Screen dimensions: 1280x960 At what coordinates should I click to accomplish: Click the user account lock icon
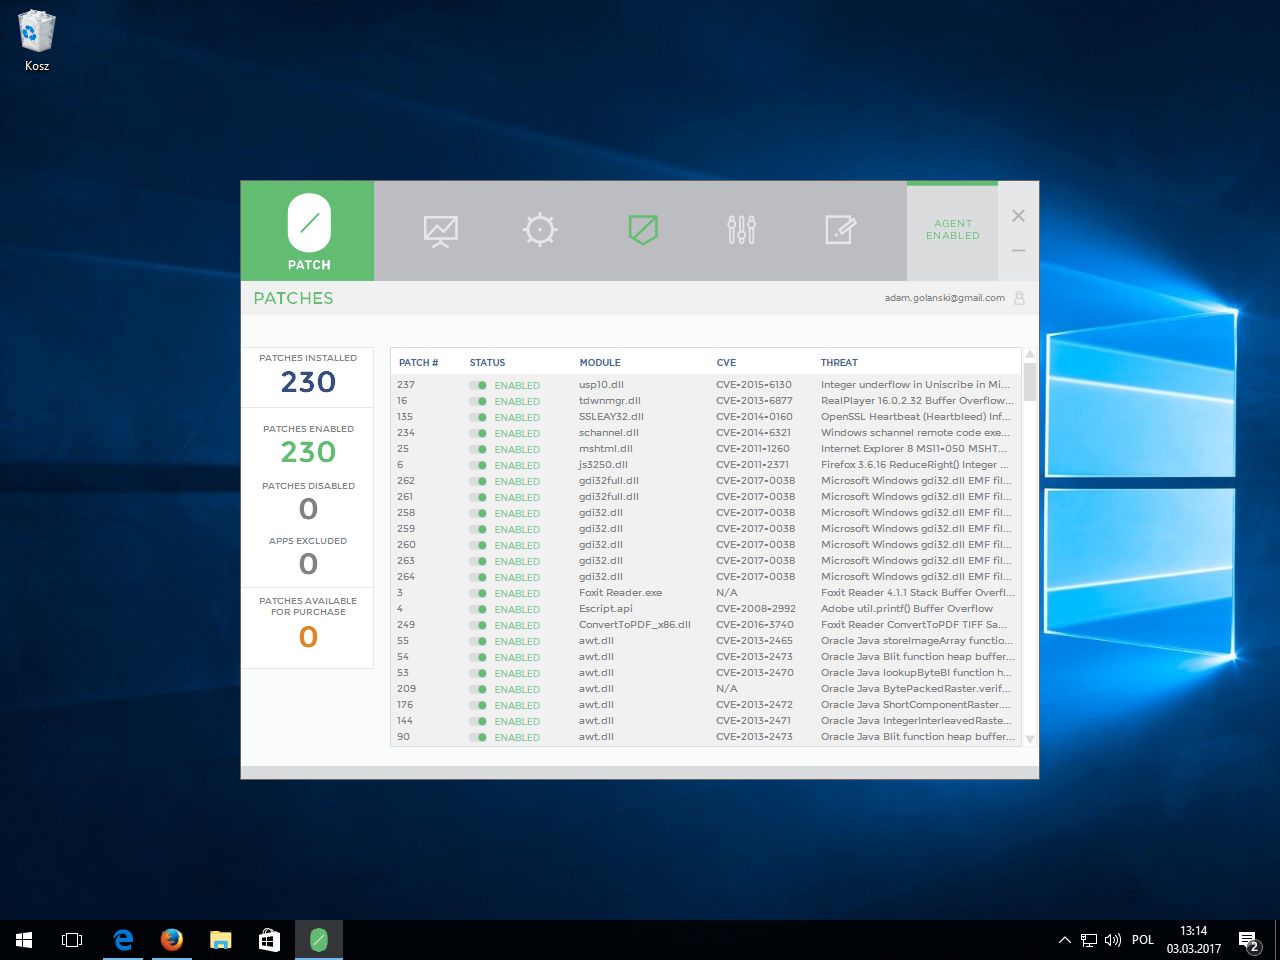pyautogui.click(x=1019, y=298)
